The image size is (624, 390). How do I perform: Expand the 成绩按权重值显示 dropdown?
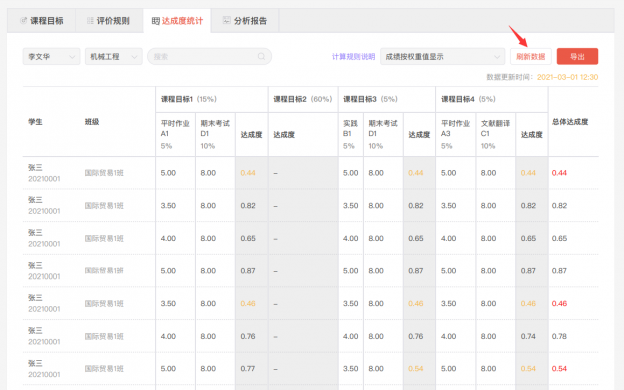(443, 57)
